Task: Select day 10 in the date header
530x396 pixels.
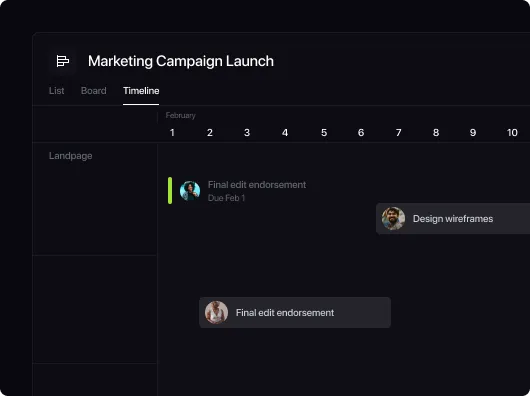Action: tap(512, 132)
